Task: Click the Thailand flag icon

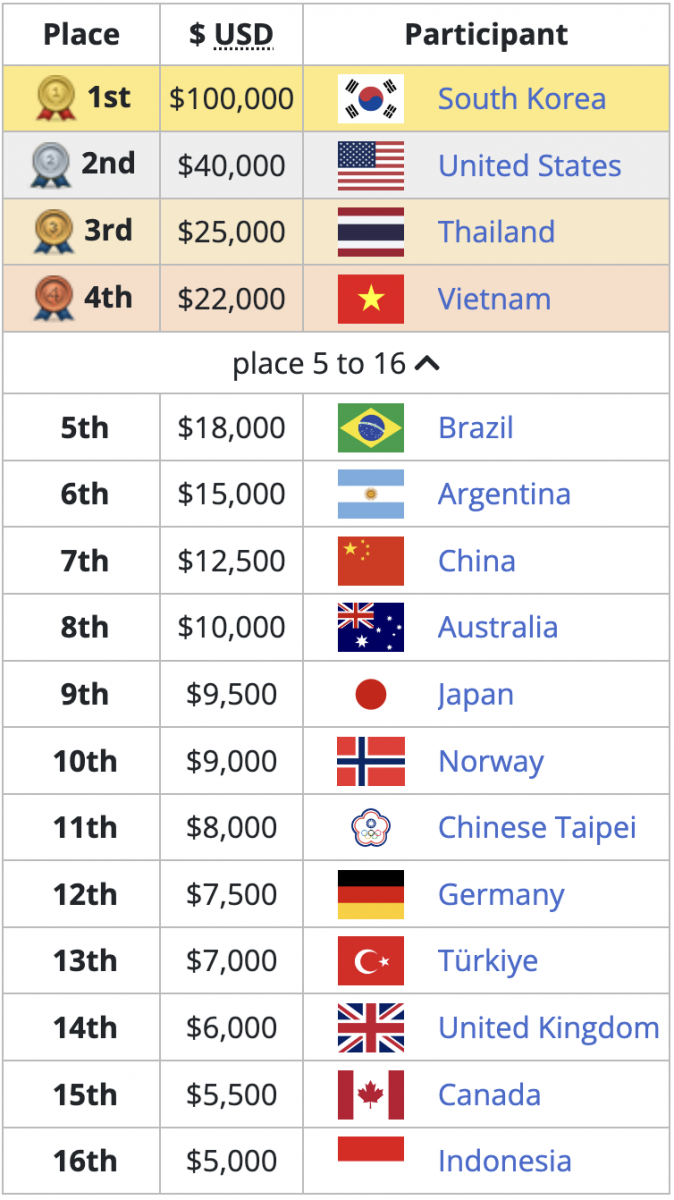Action: [371, 232]
